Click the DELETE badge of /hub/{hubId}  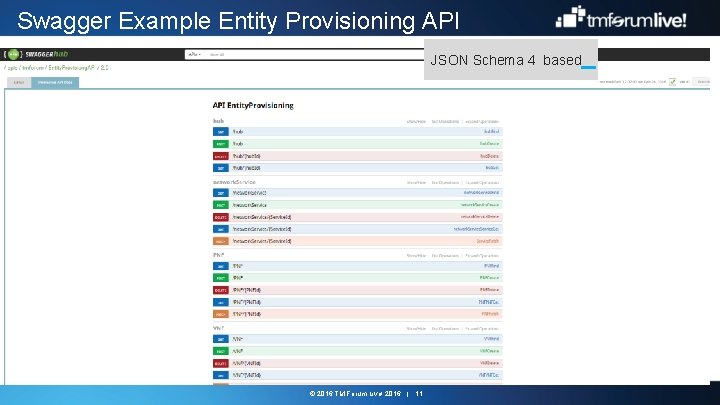point(221,156)
